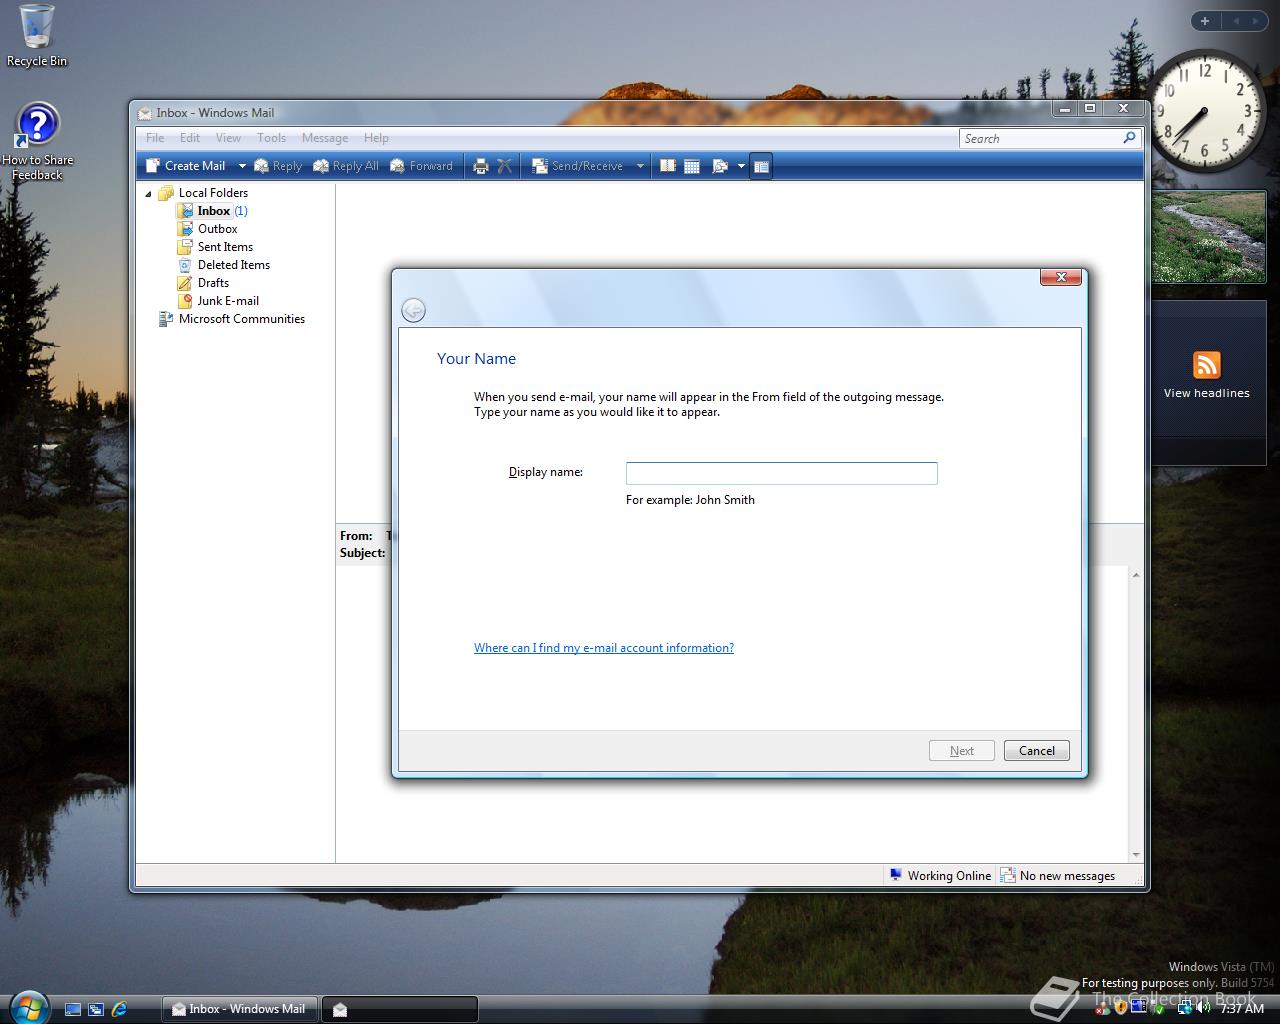Click the volume speaker tray icon
The height and width of the screenshot is (1024, 1280).
(1203, 1009)
